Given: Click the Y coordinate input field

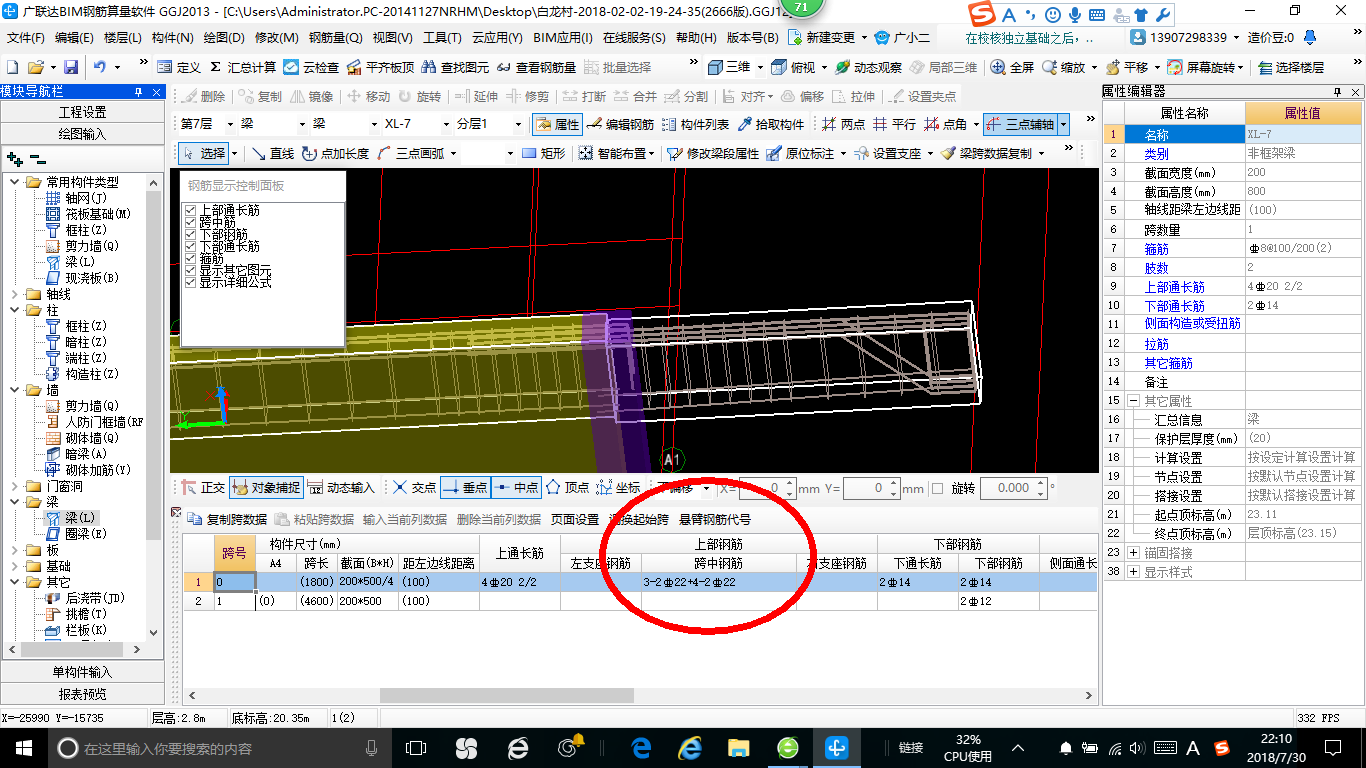Looking at the screenshot, I should (x=863, y=488).
